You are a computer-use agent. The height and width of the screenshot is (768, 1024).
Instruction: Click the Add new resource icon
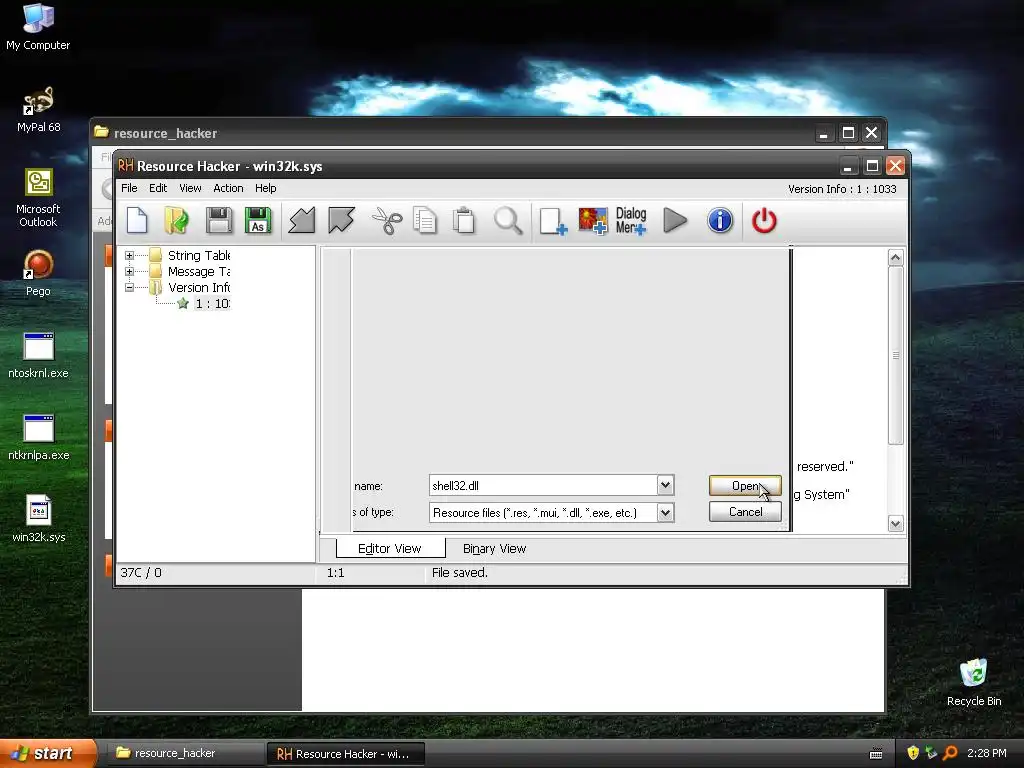pos(553,221)
